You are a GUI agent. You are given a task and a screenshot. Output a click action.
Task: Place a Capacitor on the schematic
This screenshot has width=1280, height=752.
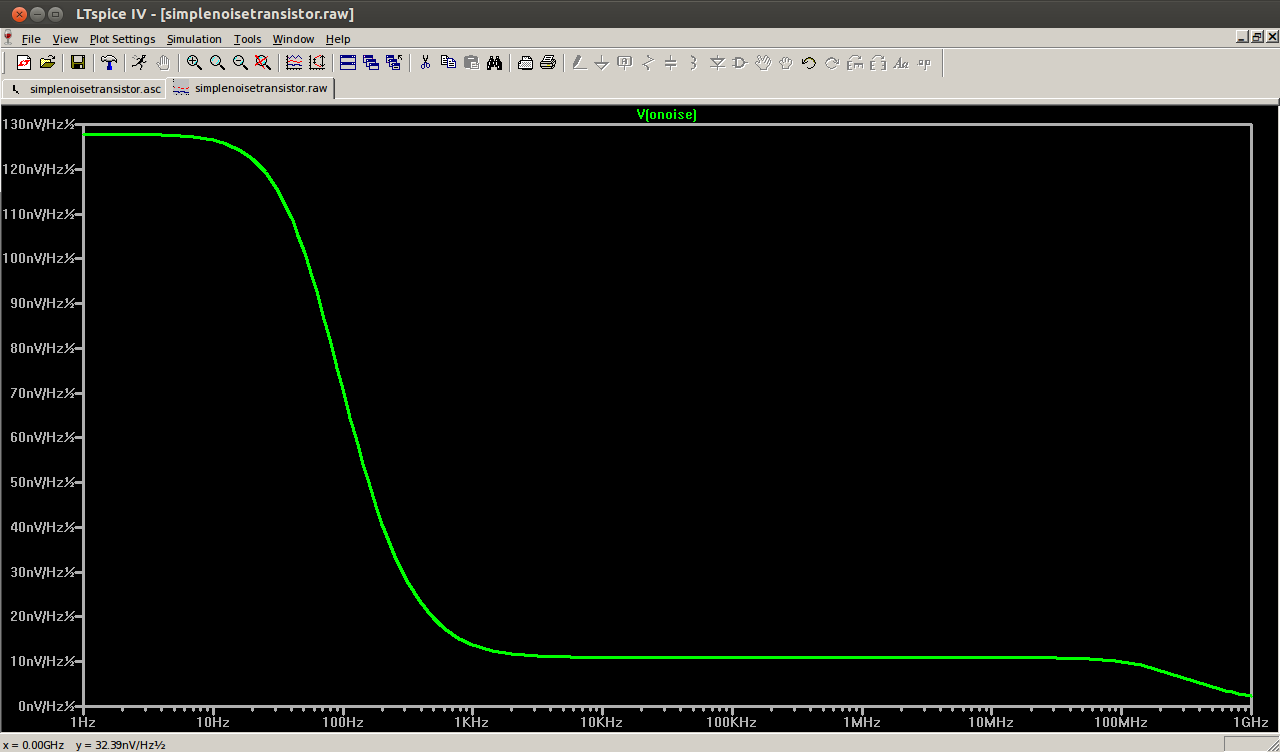coord(670,62)
